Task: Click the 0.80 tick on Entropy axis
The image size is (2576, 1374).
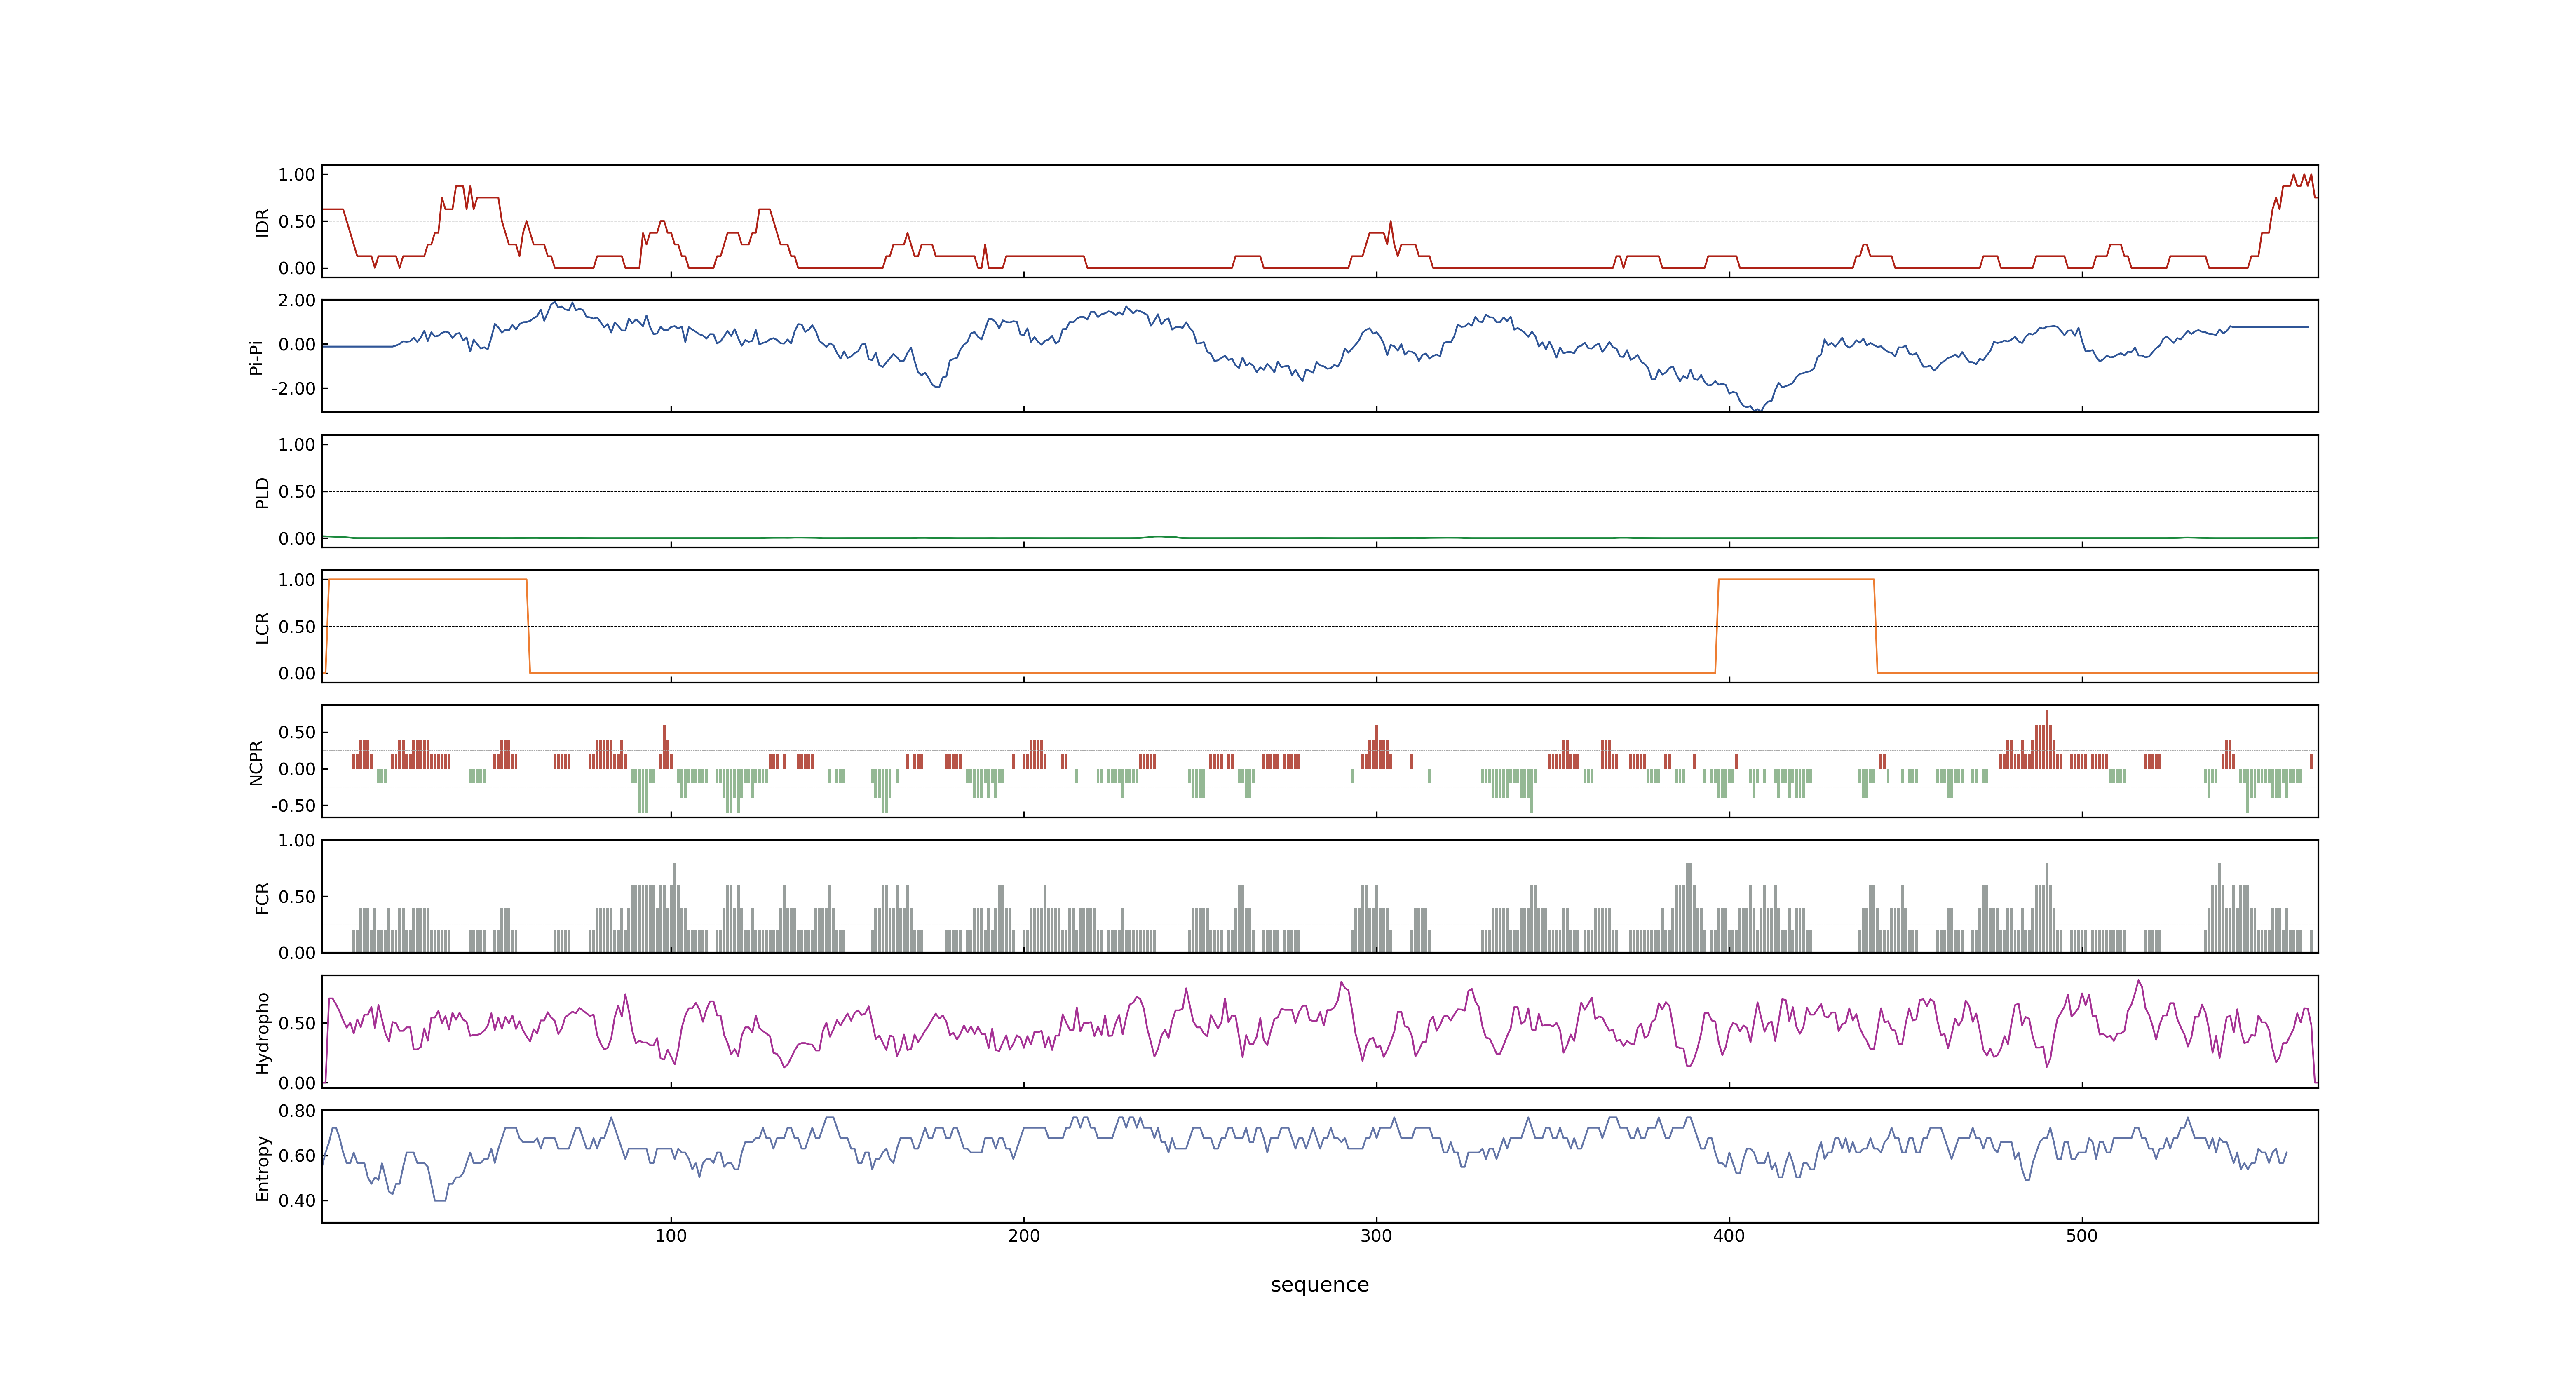Action: 297,1110
